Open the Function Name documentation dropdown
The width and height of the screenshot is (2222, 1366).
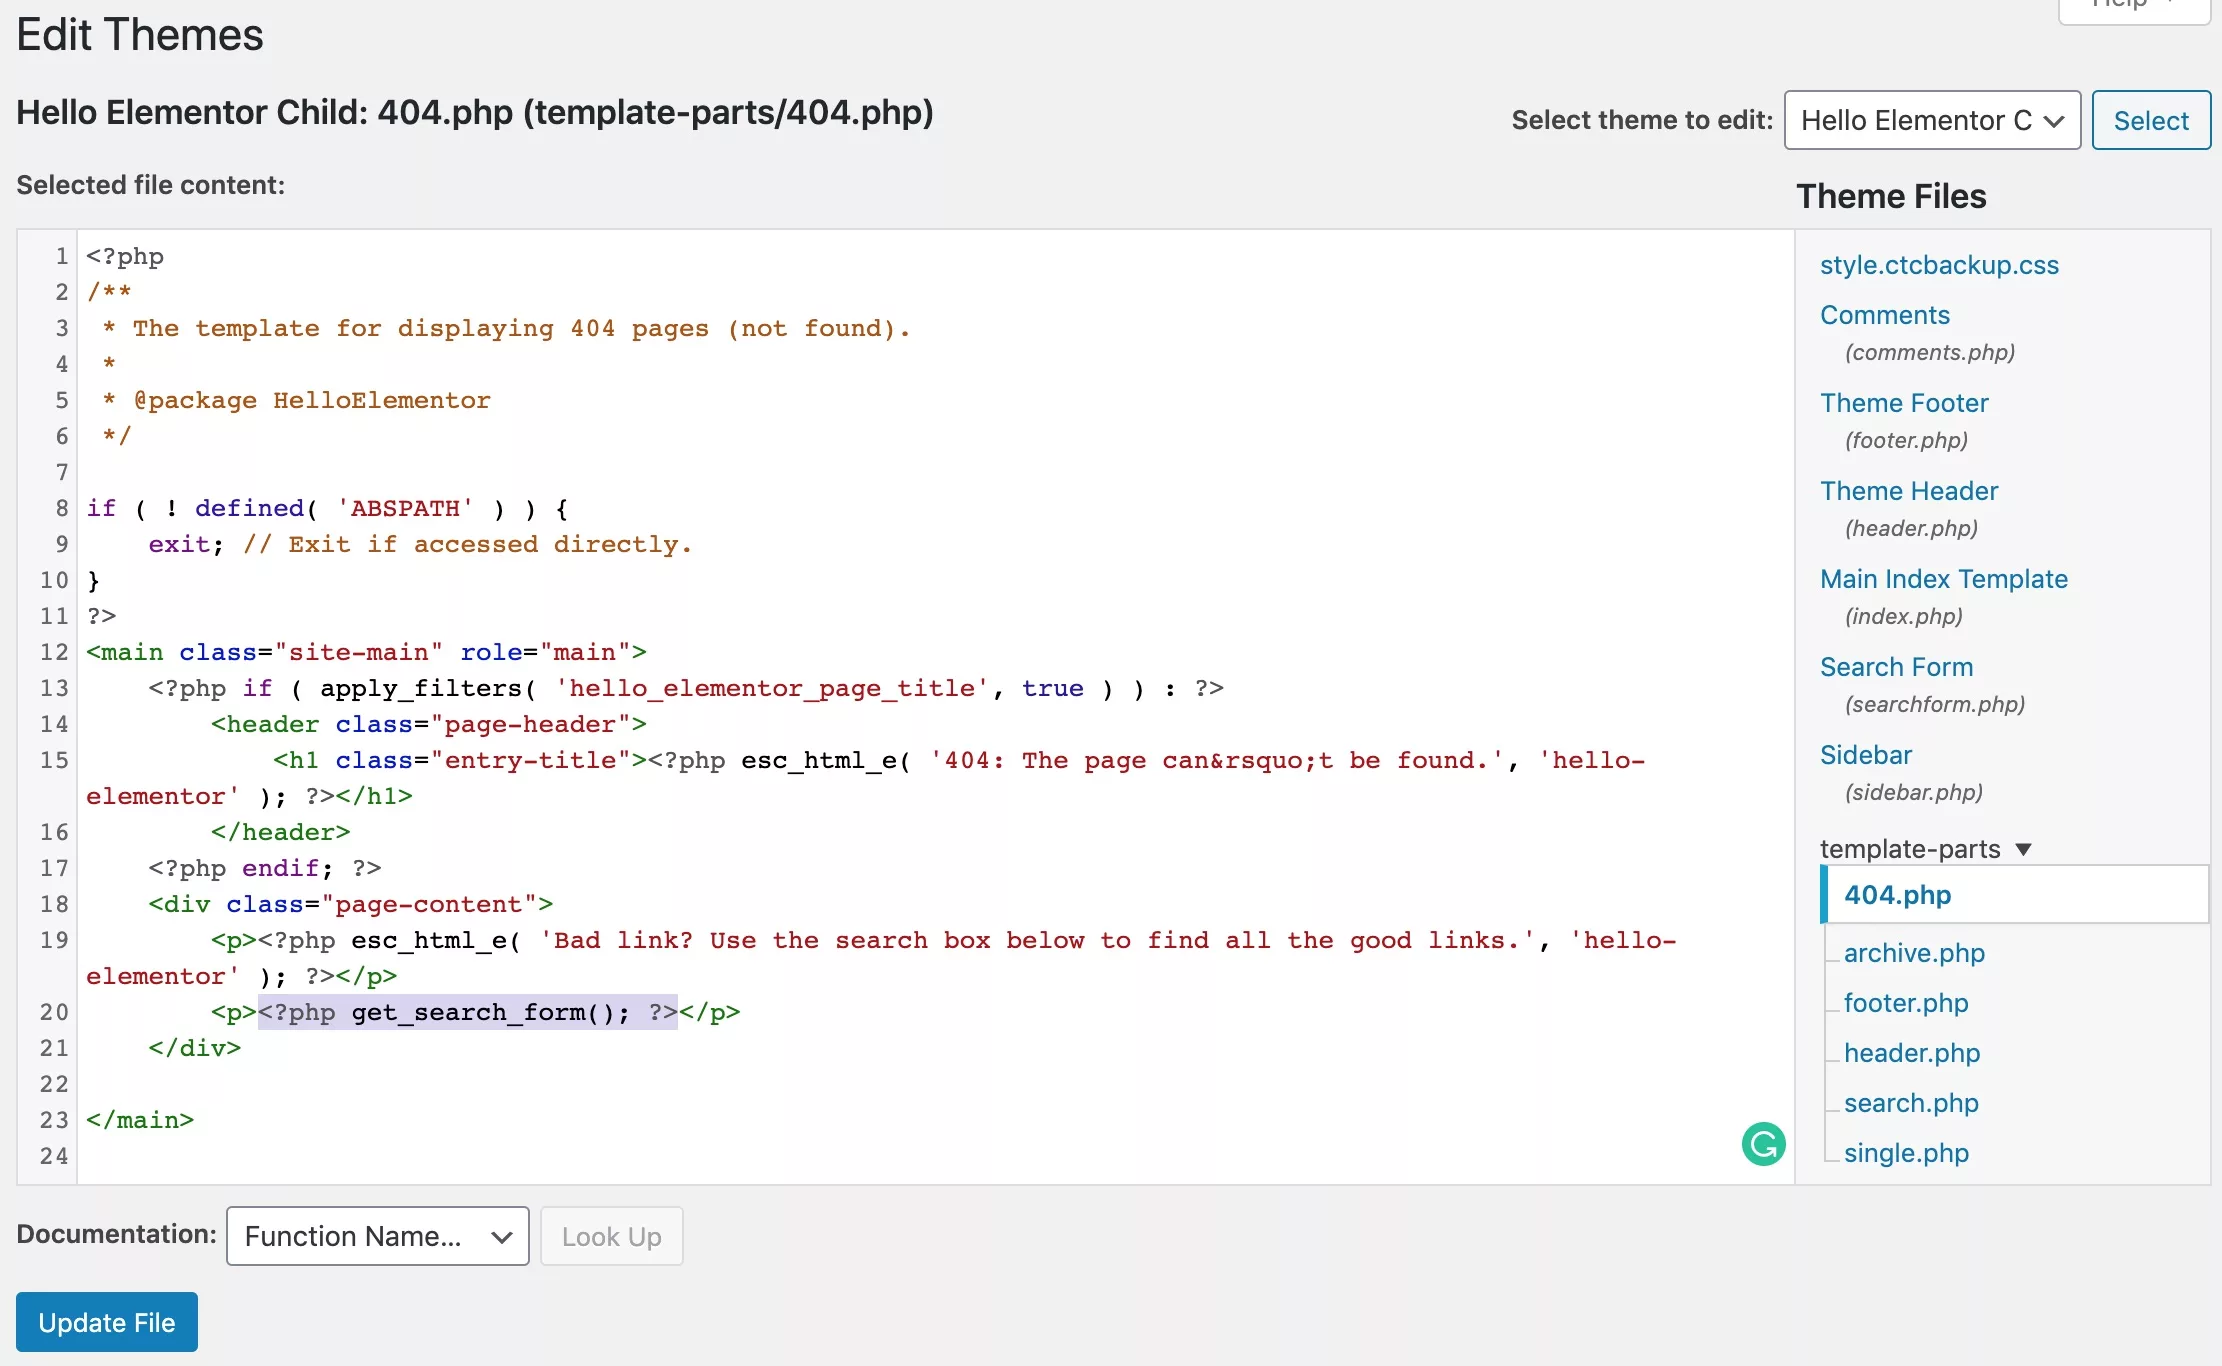click(x=378, y=1236)
